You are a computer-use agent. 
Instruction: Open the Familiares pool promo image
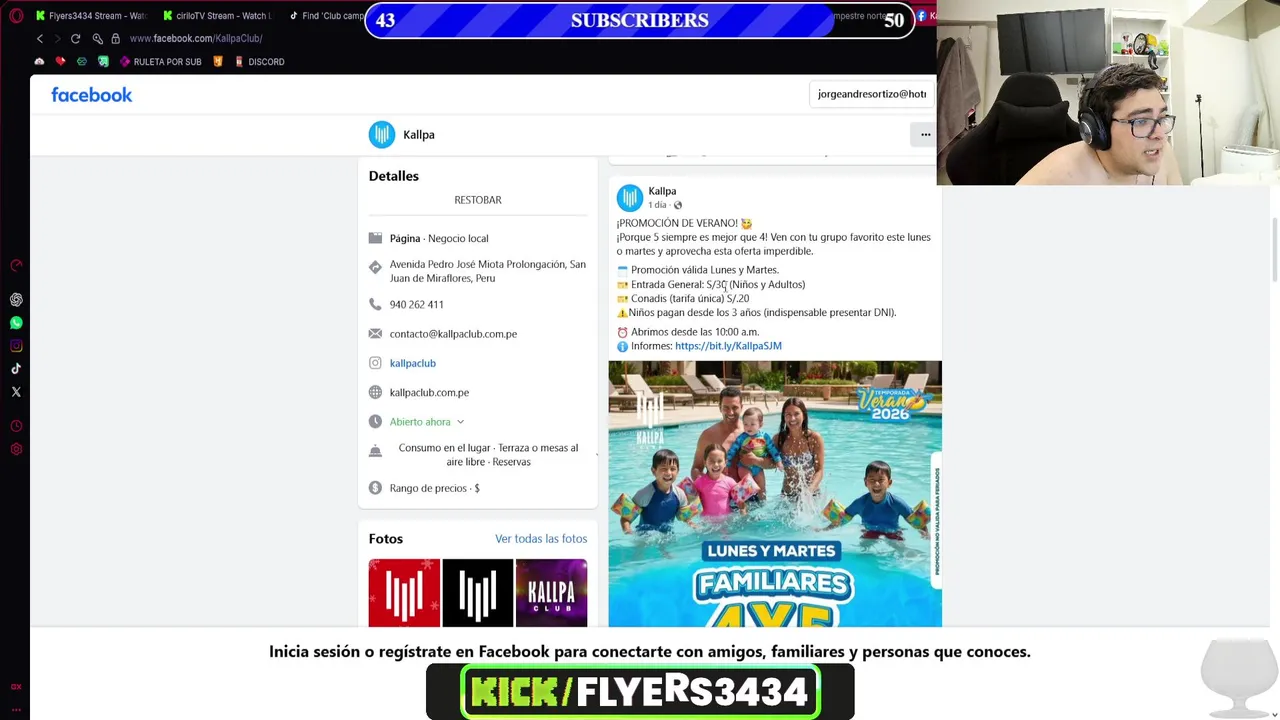[775, 494]
